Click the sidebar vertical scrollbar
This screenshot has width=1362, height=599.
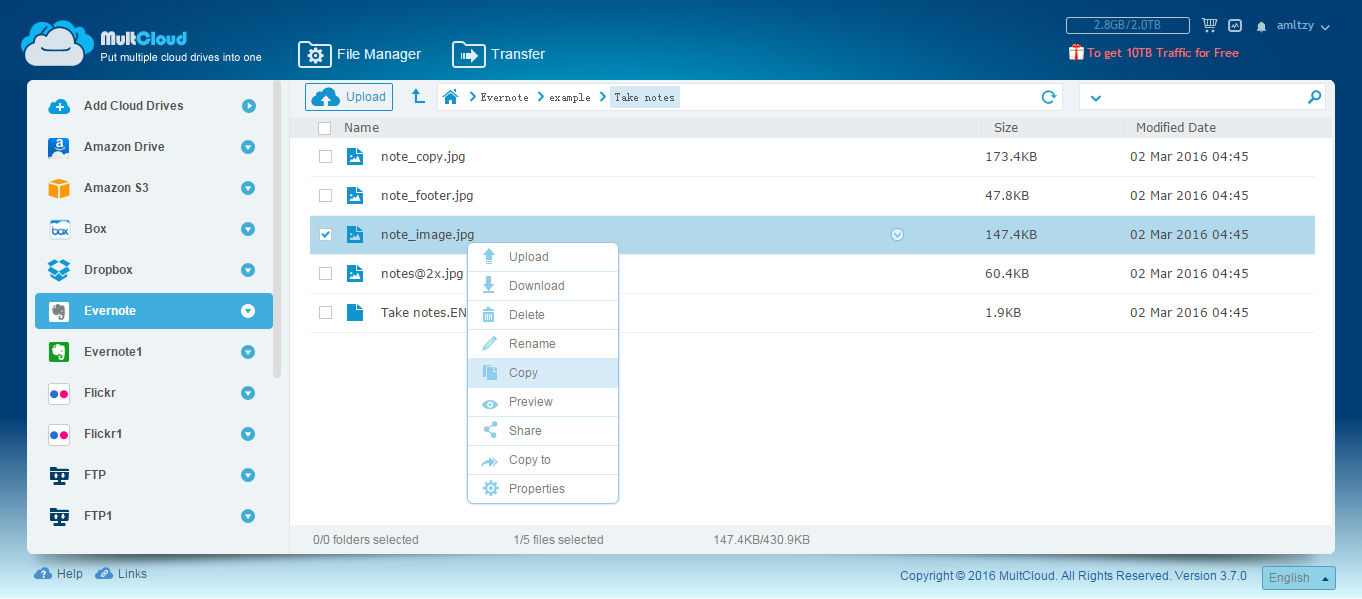coord(278,230)
